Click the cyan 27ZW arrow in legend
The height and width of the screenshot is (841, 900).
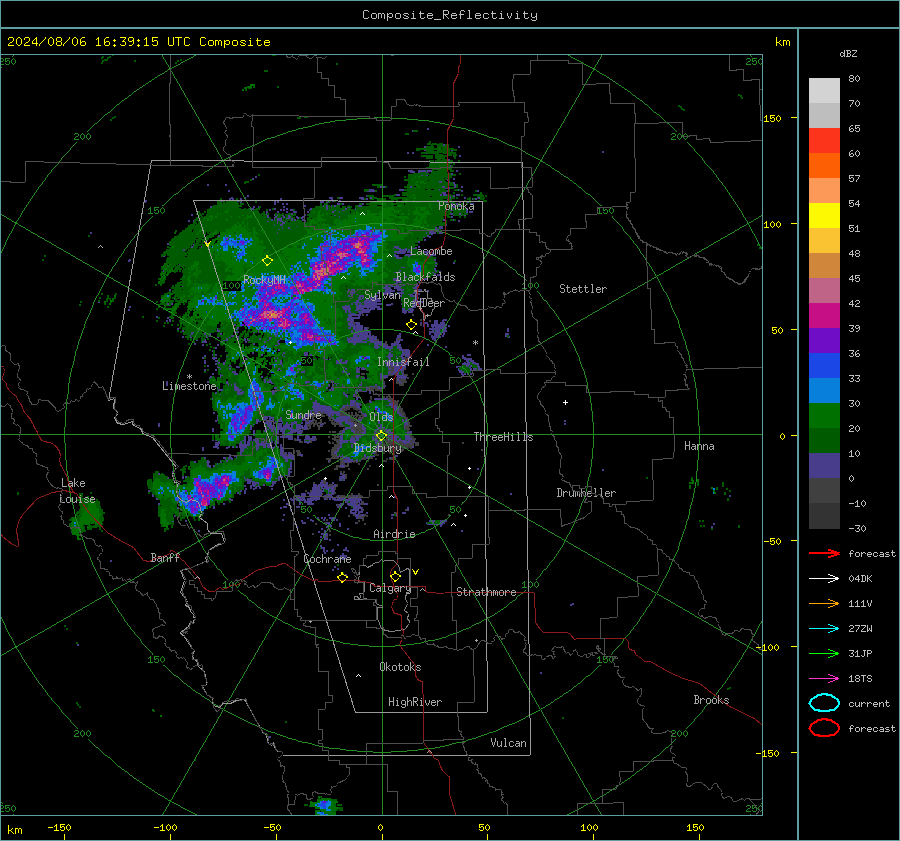[824, 629]
